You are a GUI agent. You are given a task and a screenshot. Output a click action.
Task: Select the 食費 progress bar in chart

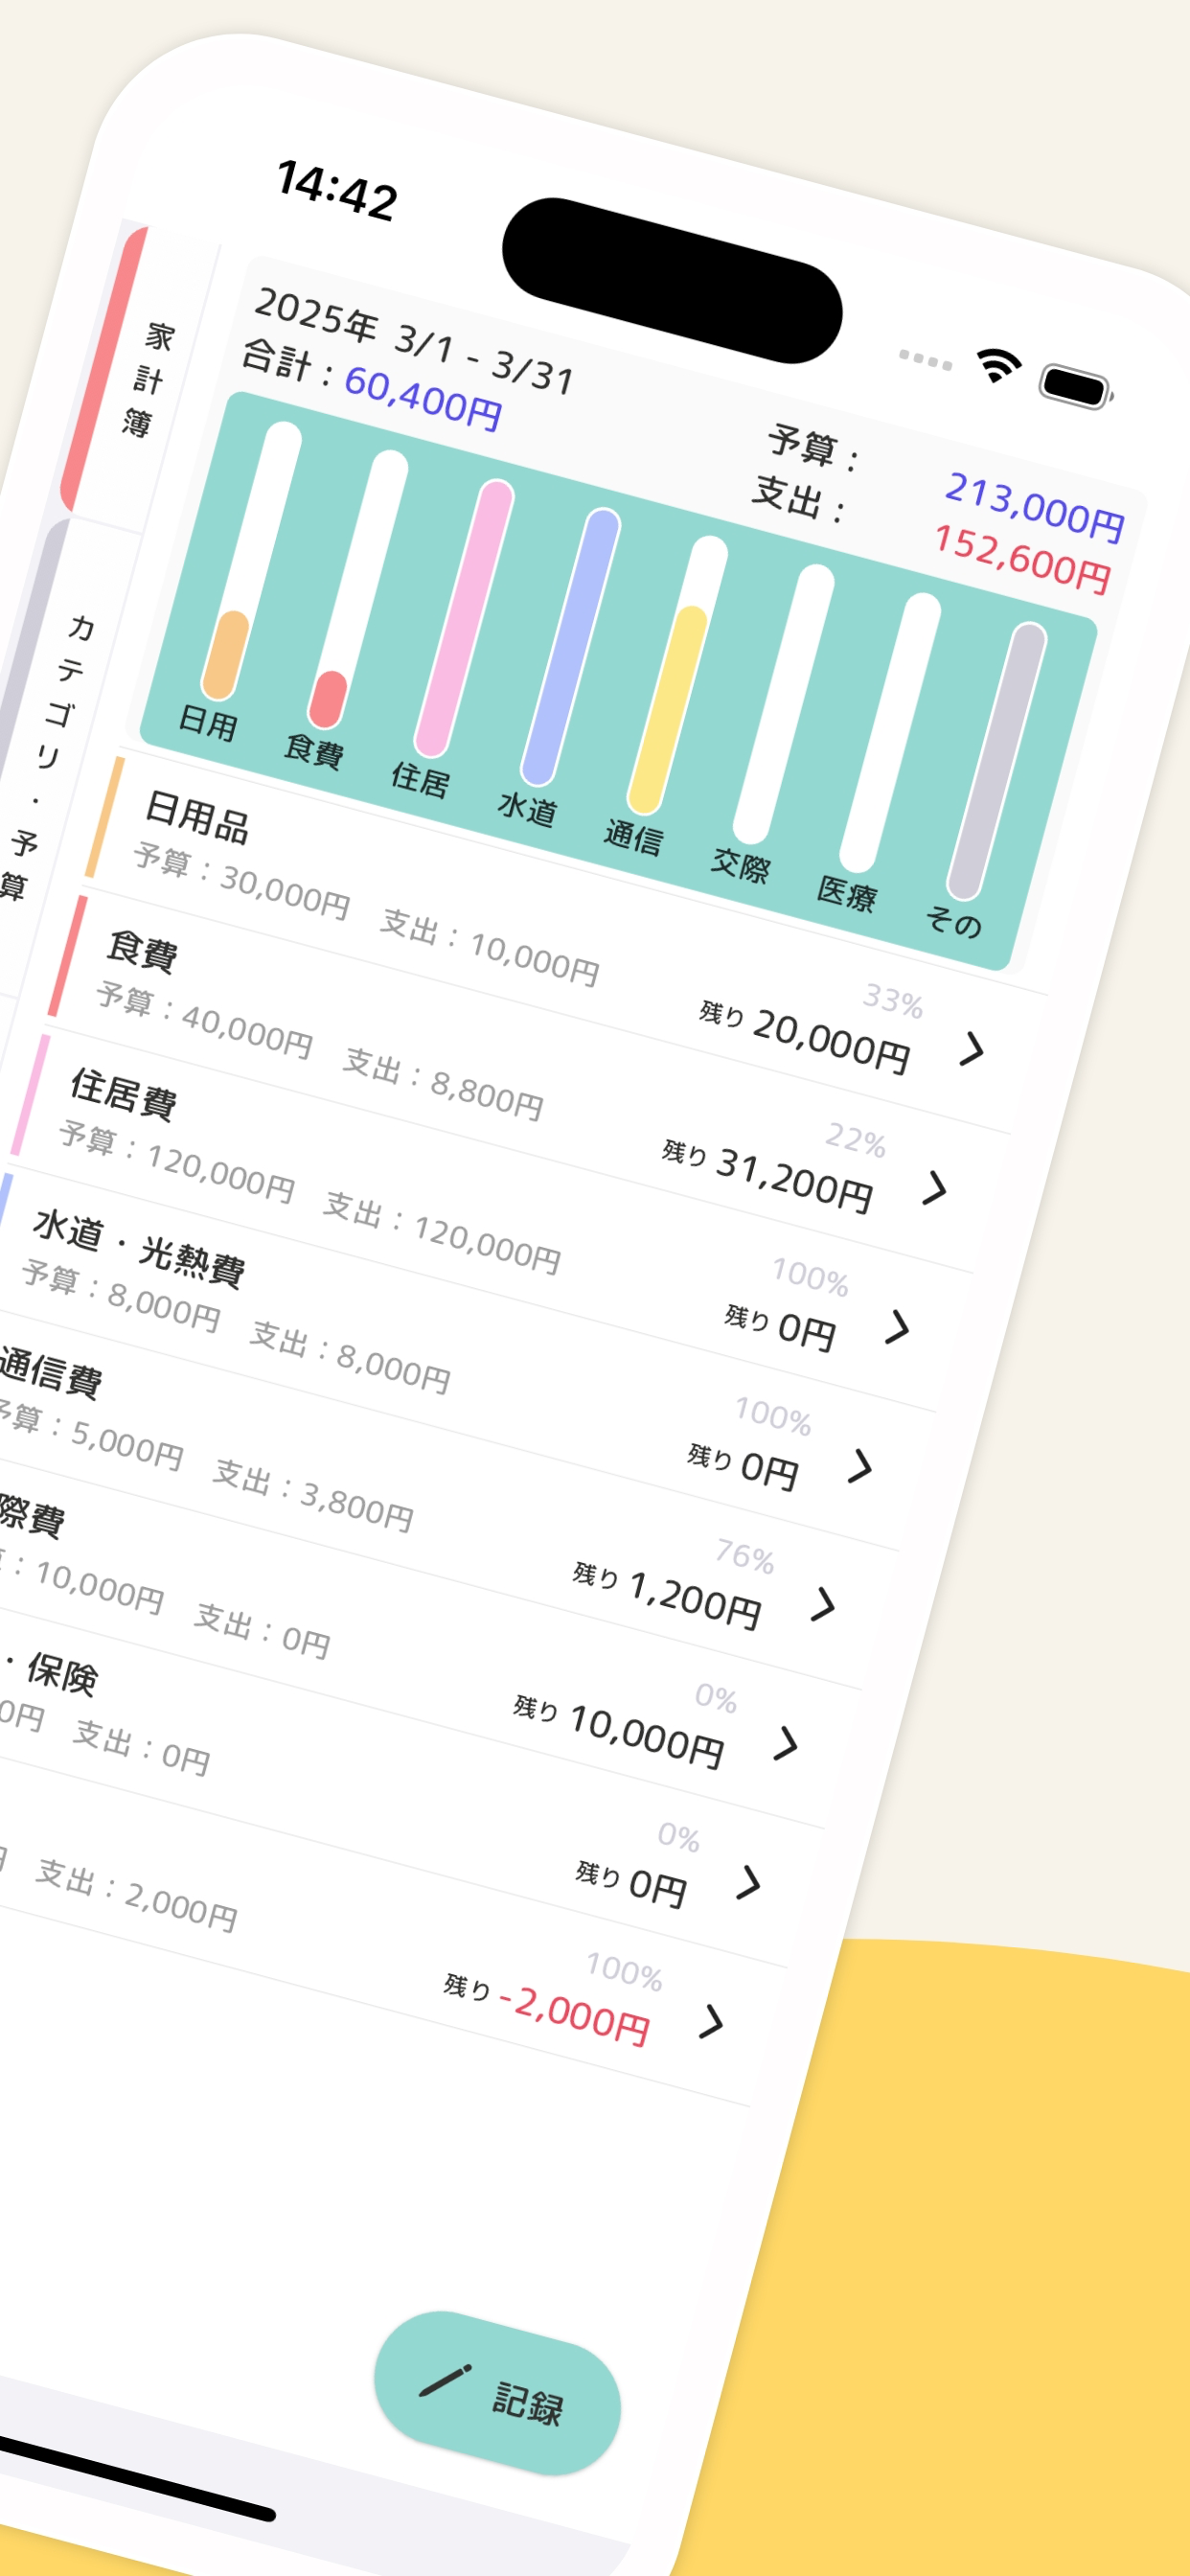pos(358,590)
